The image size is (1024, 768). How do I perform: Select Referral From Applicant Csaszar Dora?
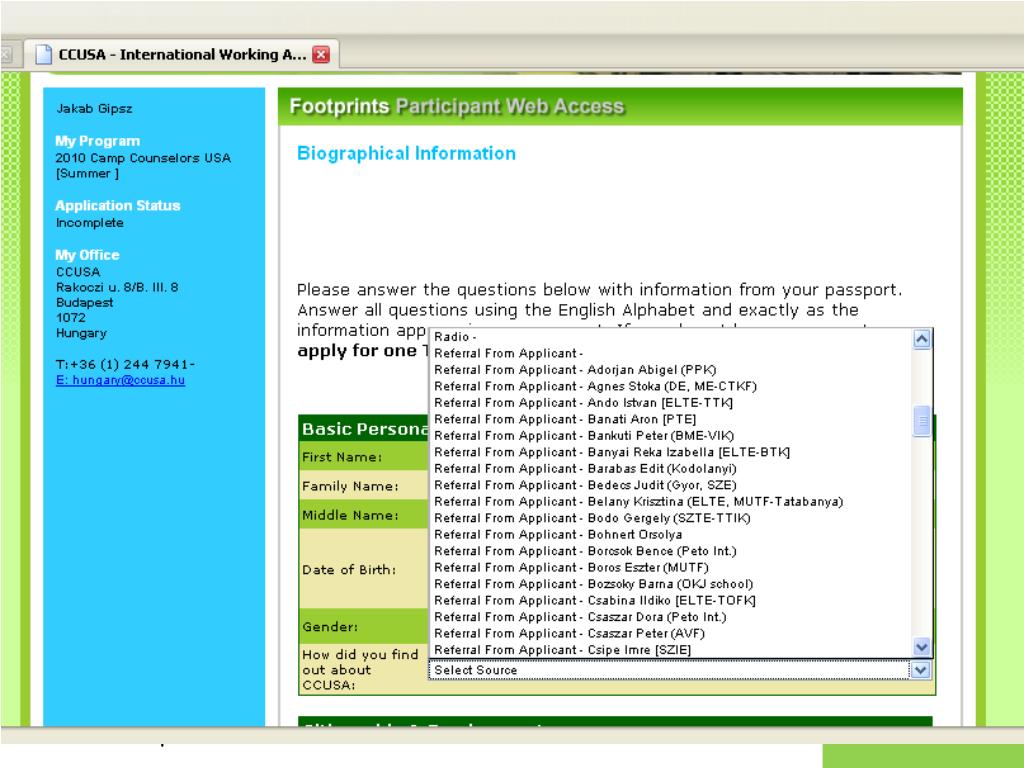[671, 617]
